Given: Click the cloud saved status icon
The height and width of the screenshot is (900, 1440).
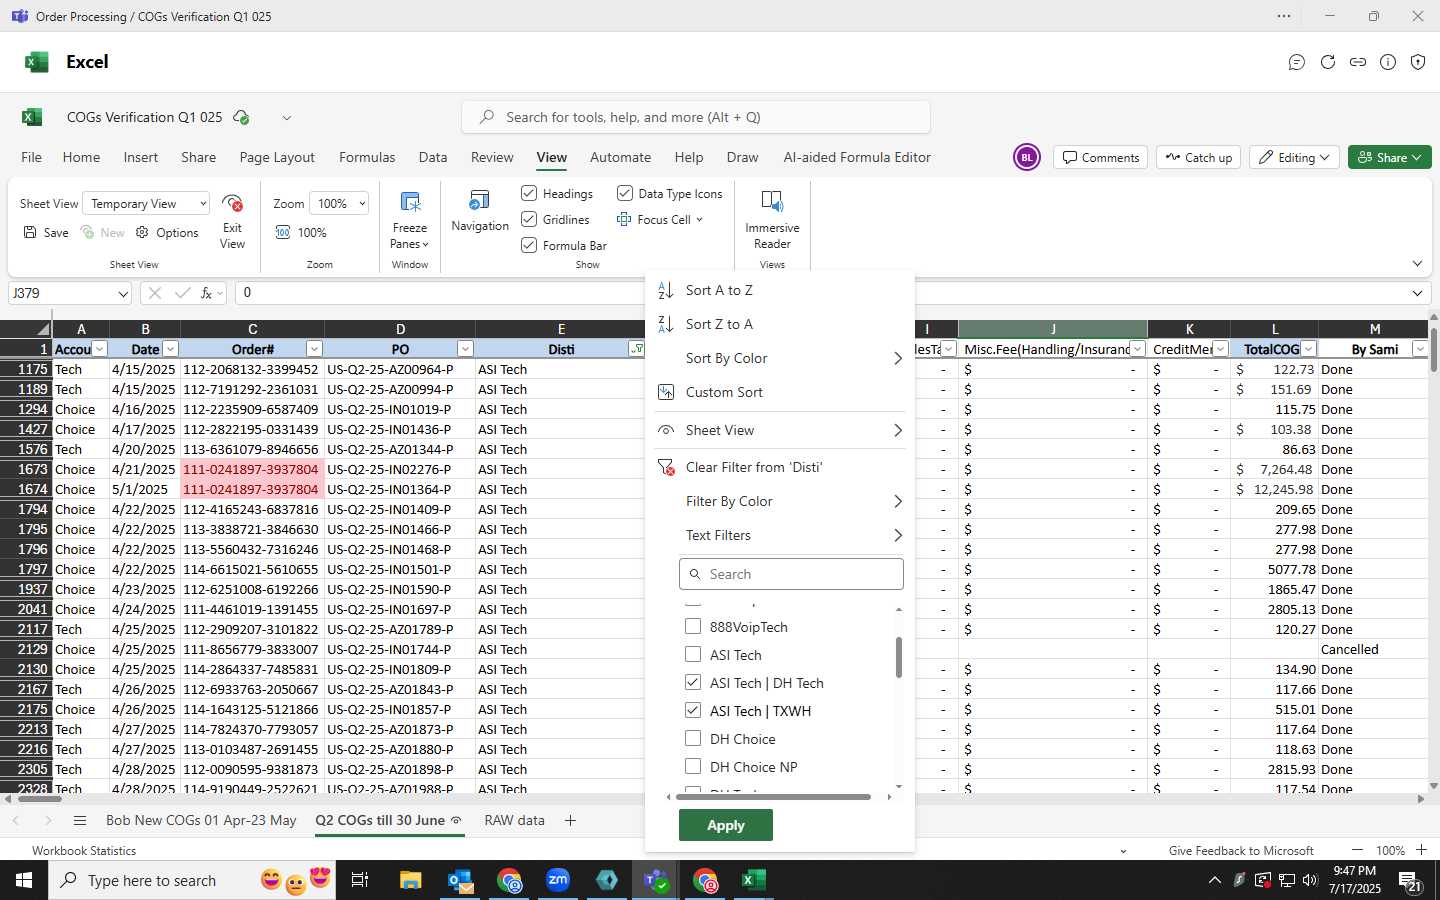Looking at the screenshot, I should tap(241, 117).
